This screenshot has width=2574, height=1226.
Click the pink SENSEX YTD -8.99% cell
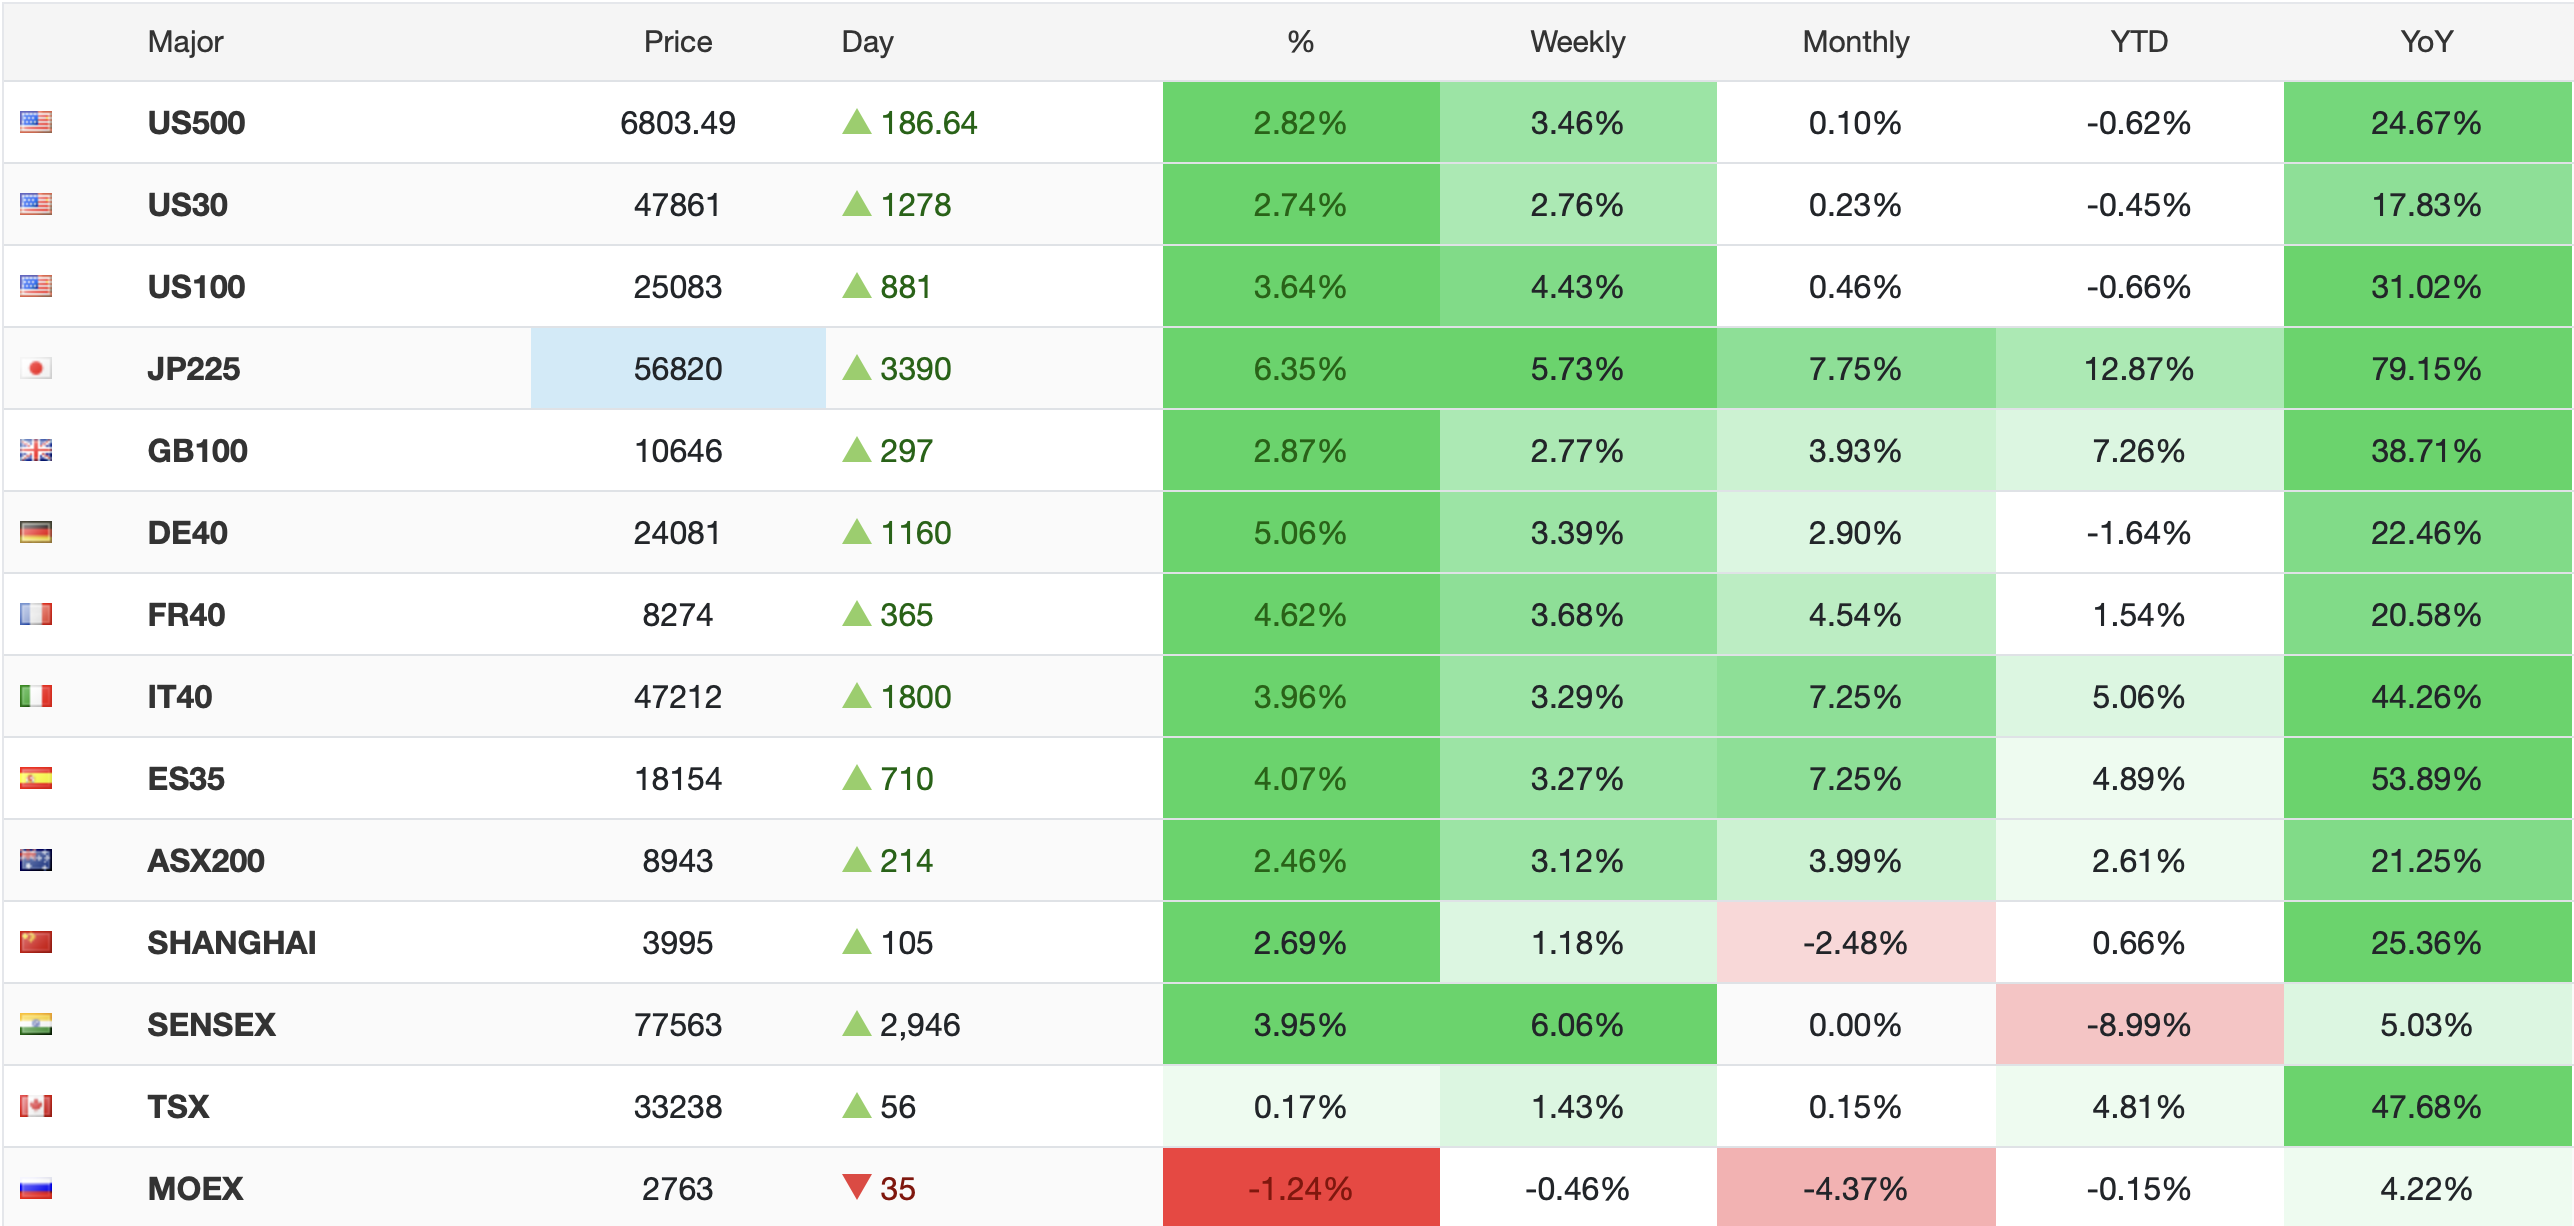point(2138,1025)
